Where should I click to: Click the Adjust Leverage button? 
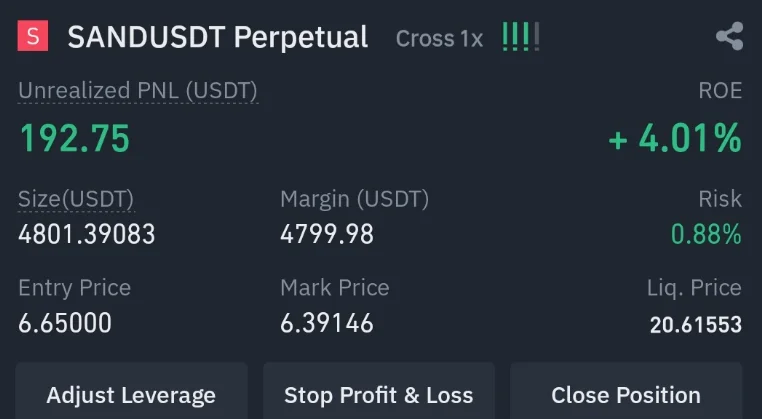(131, 394)
